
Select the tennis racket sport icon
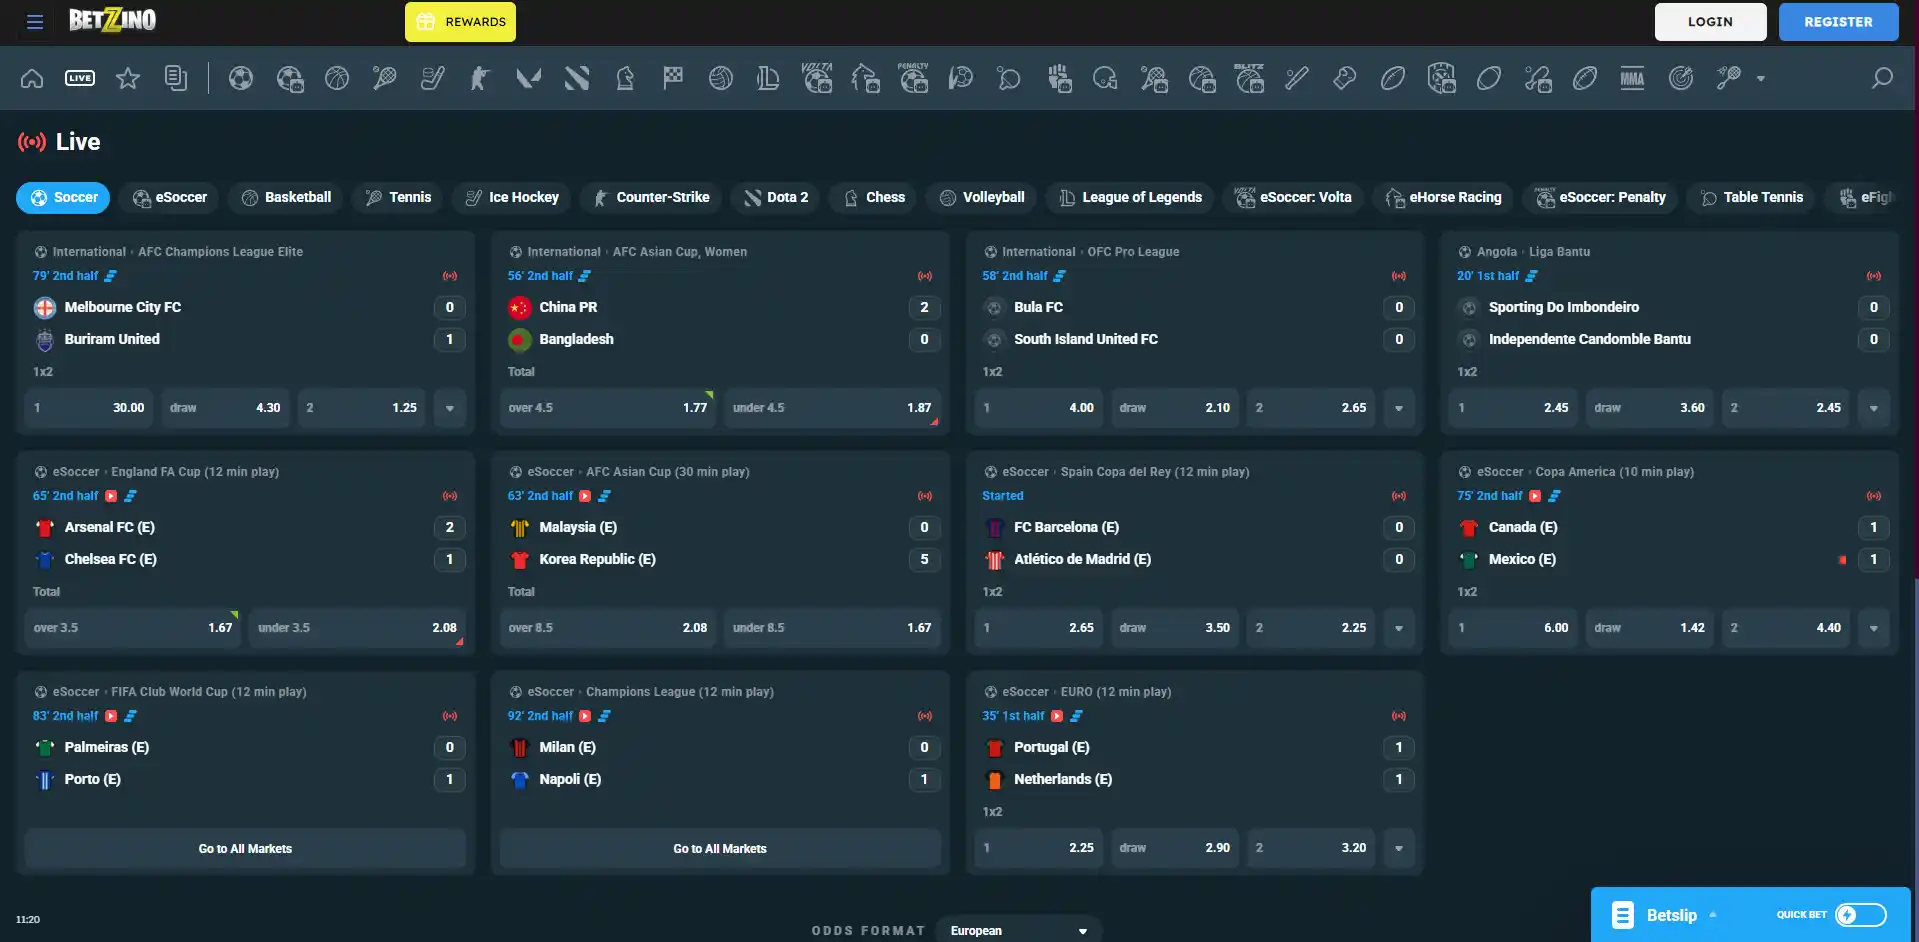[385, 78]
